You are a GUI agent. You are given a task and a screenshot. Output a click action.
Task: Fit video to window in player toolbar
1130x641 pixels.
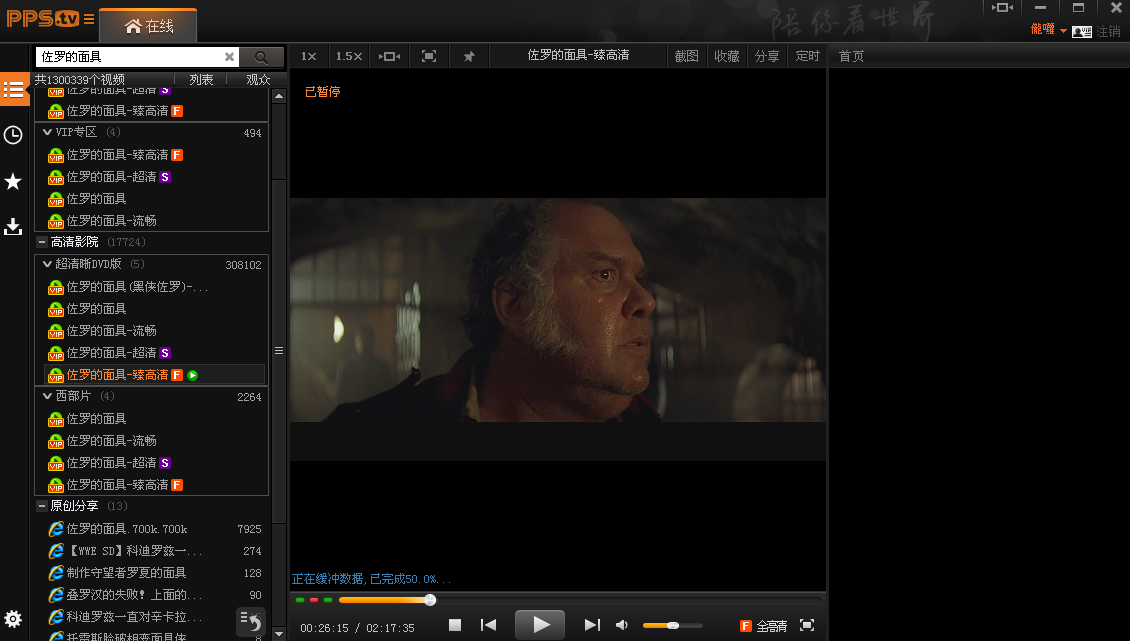[429, 56]
